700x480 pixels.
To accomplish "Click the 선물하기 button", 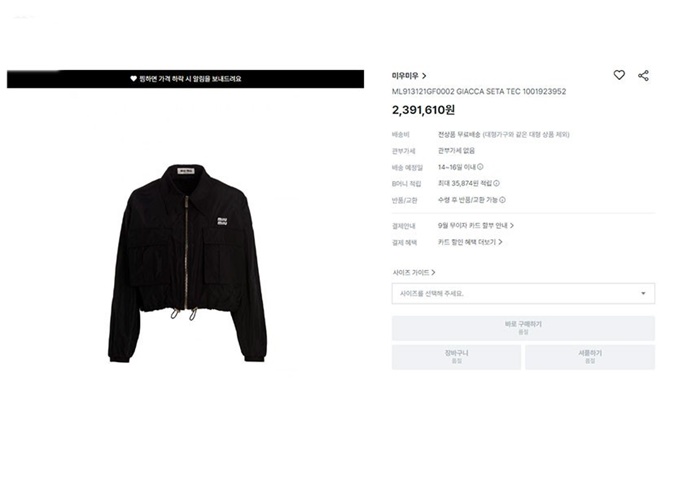I will [x=590, y=357].
